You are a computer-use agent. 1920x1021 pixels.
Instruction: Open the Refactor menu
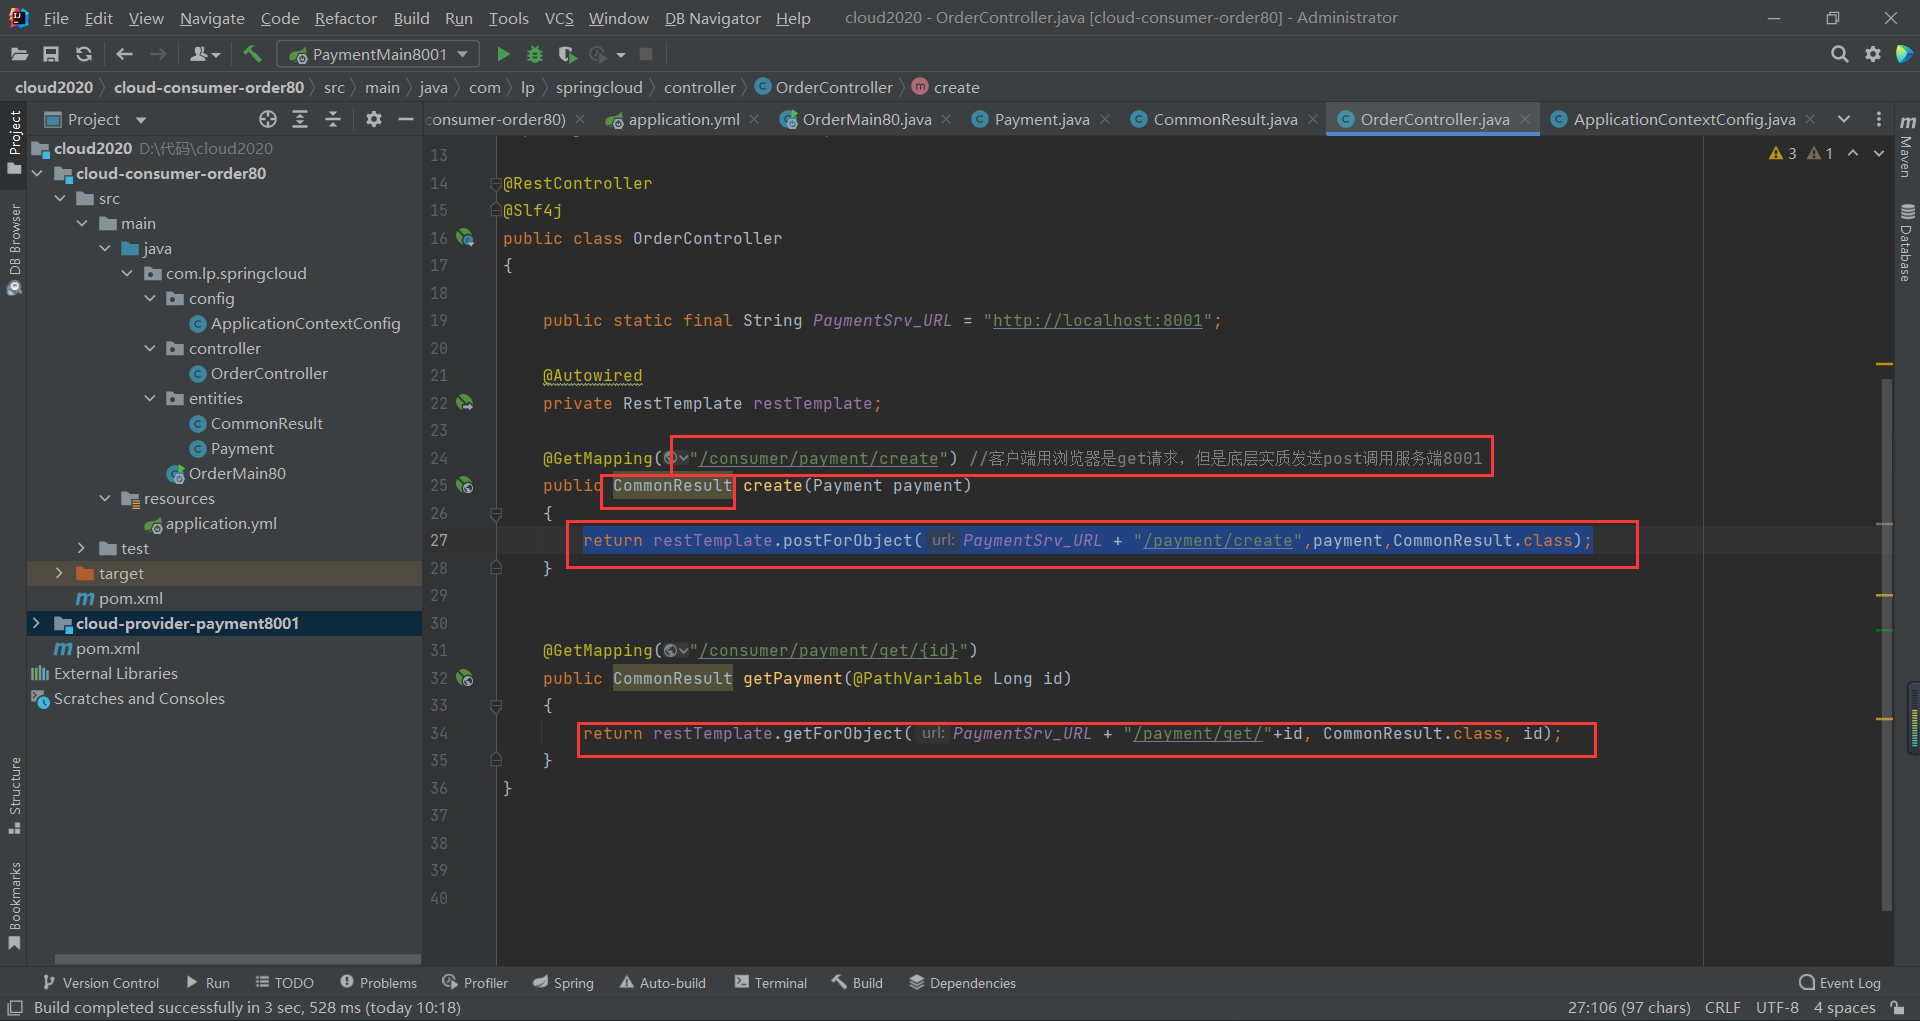pyautogui.click(x=345, y=18)
